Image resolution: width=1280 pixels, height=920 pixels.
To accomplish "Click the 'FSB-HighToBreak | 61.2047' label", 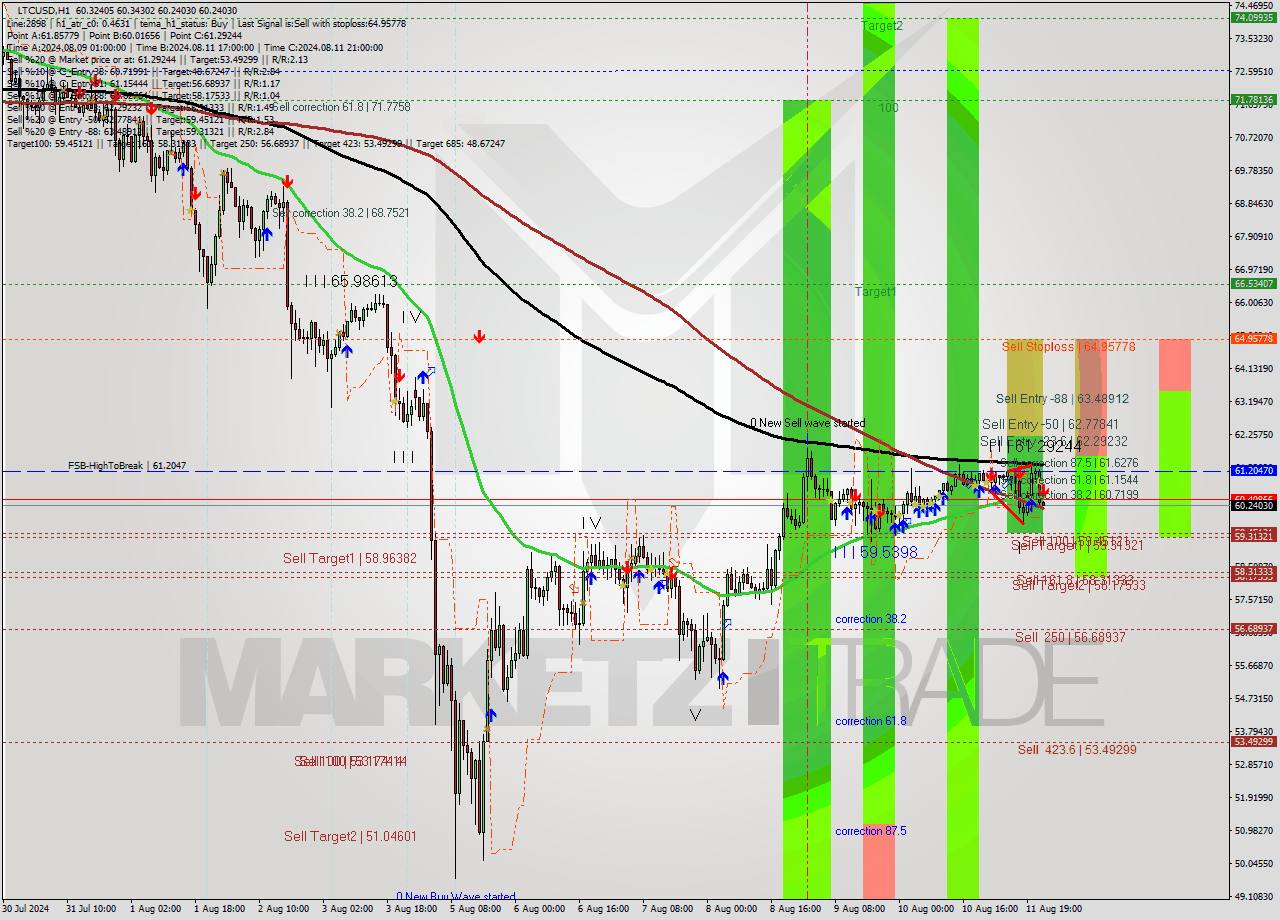I will (x=127, y=466).
